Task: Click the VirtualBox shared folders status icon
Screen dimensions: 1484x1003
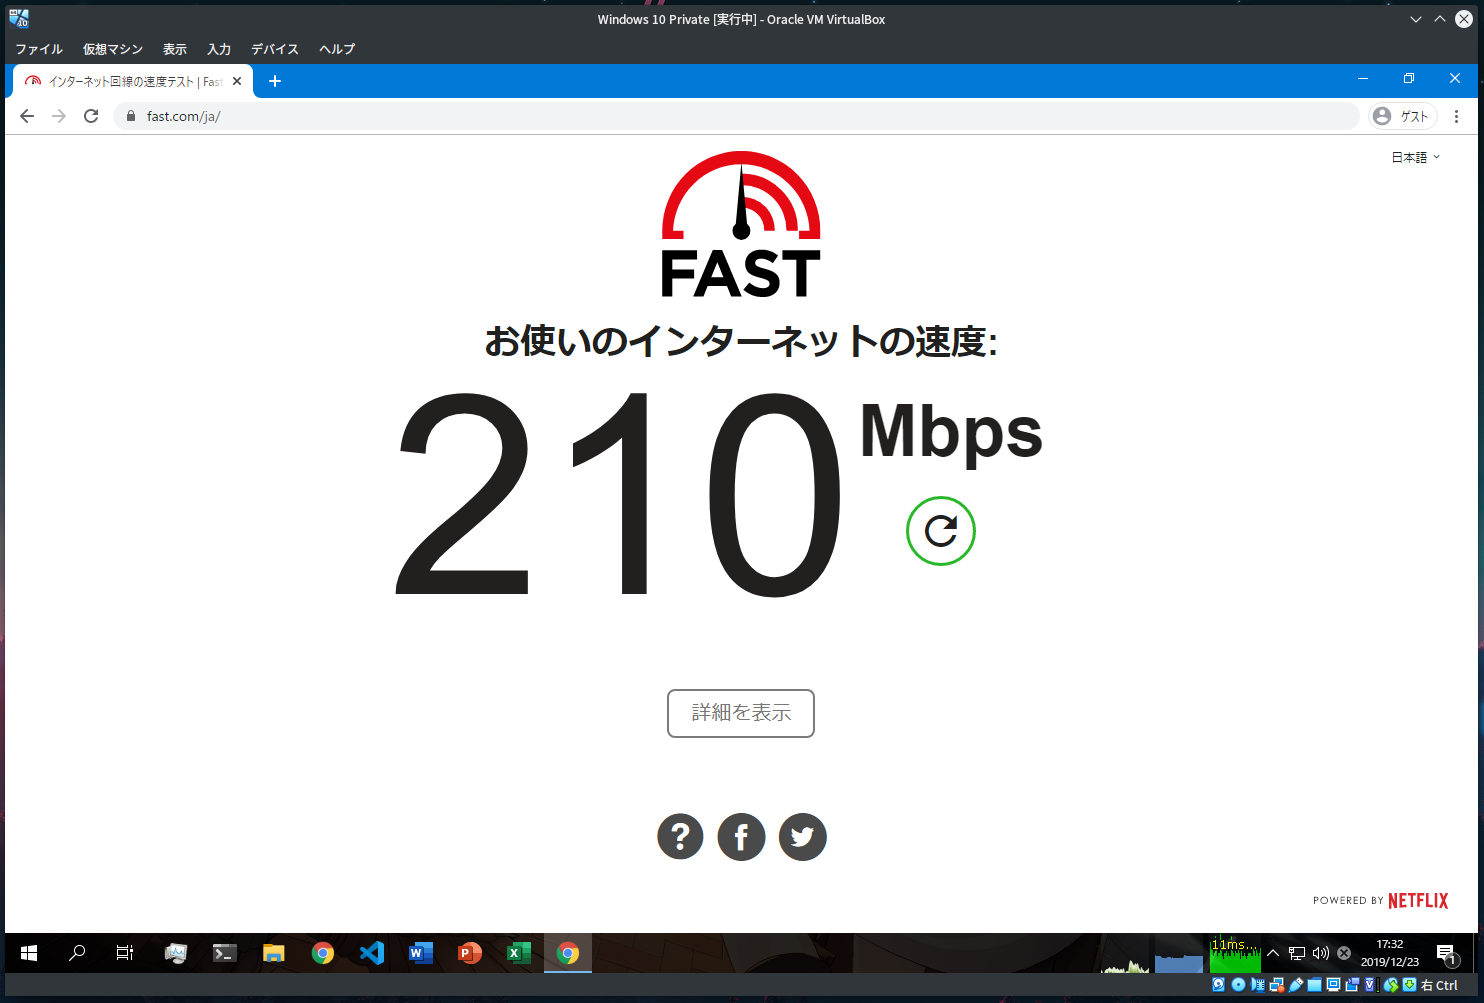Action: [x=1315, y=985]
